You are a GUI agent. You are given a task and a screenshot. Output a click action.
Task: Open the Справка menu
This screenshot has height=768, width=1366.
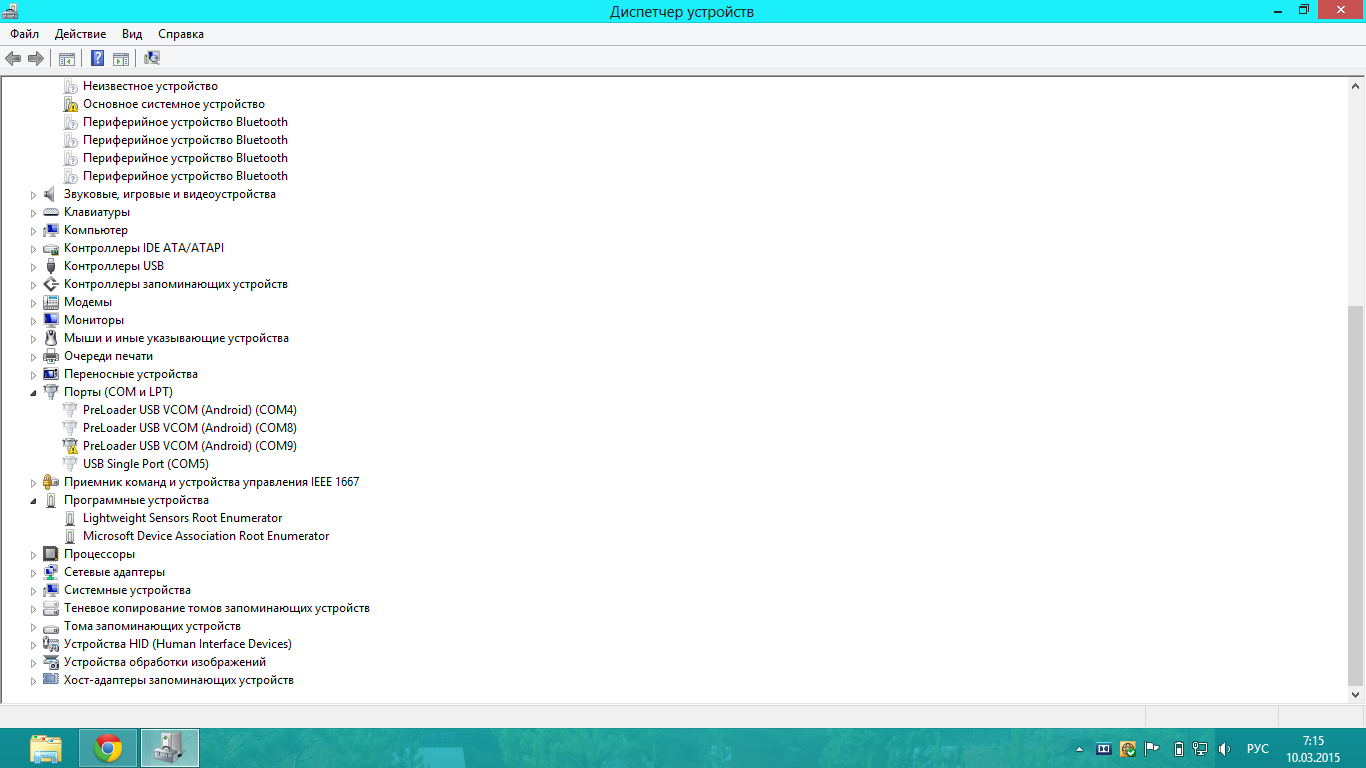tap(181, 34)
